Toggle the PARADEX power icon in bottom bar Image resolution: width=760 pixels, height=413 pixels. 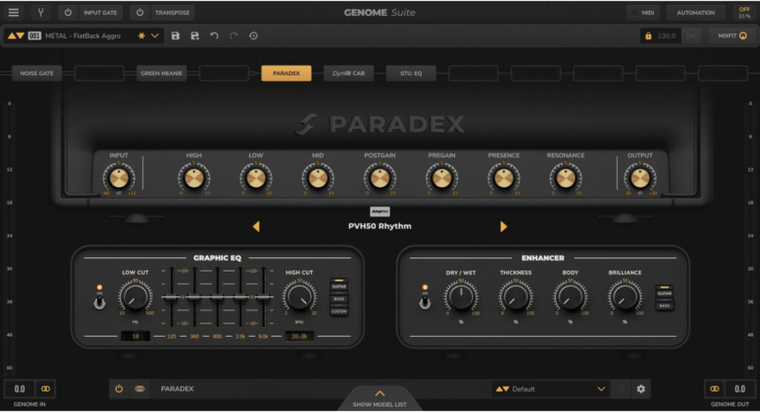119,389
